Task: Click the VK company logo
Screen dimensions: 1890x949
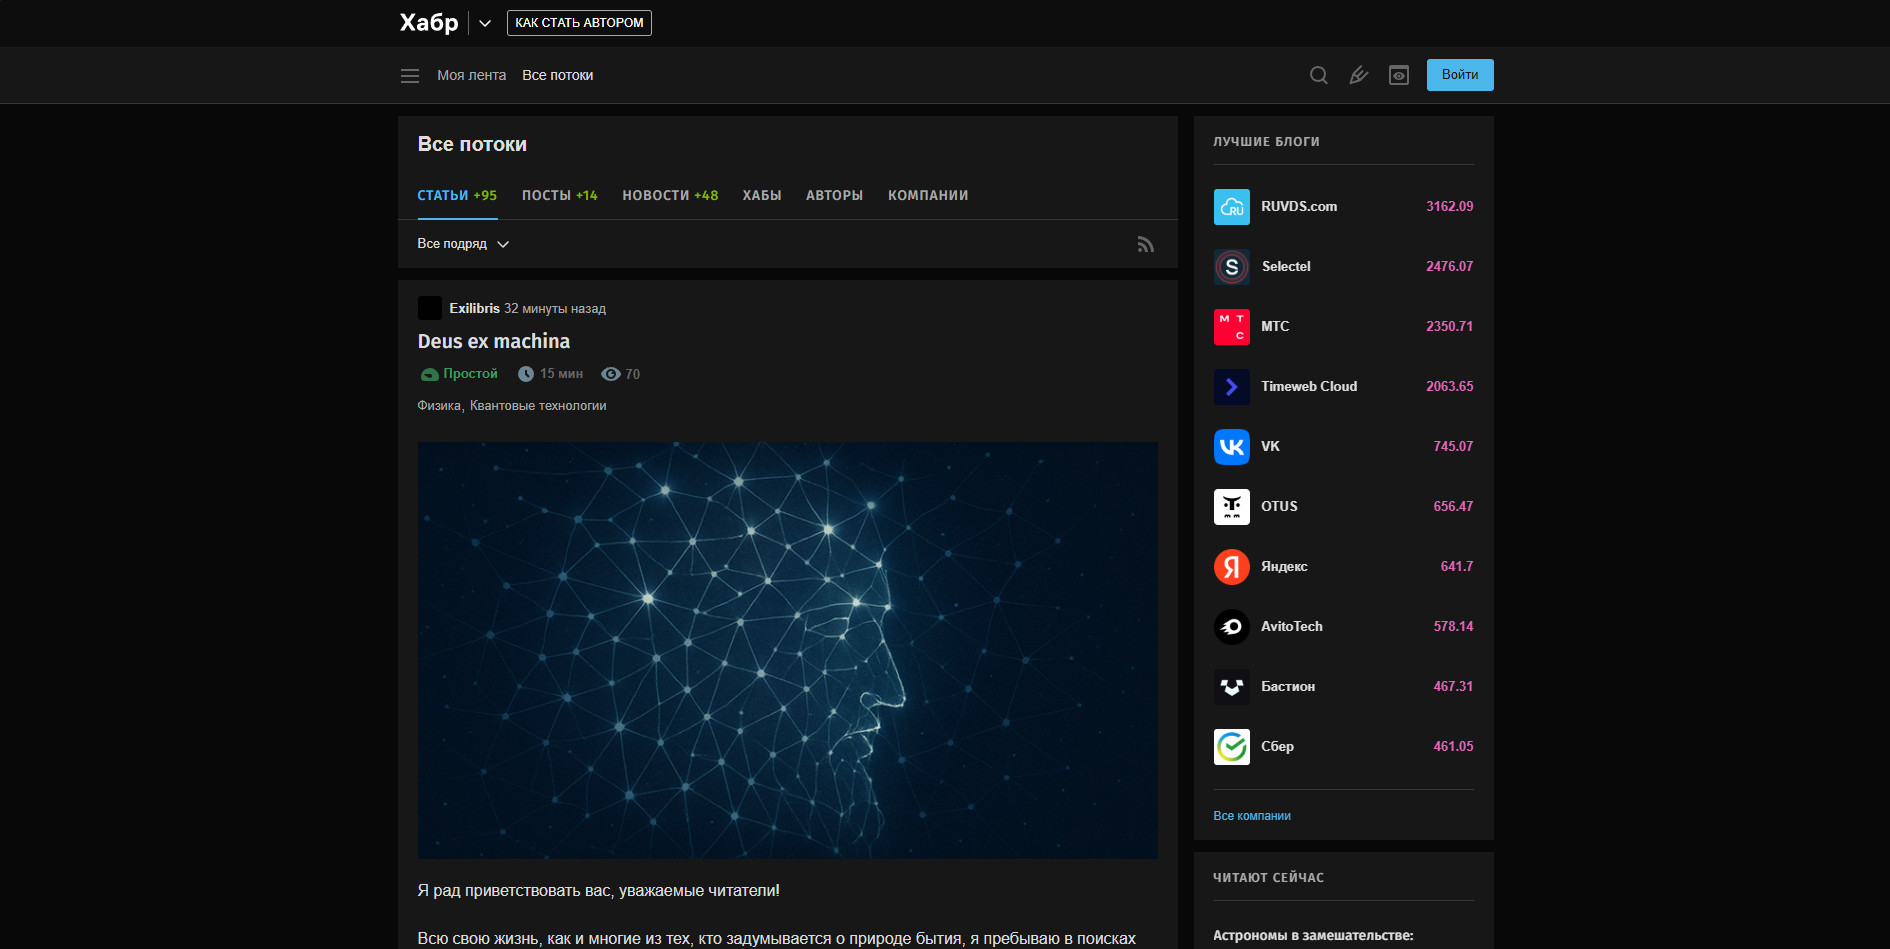Action: (1231, 447)
